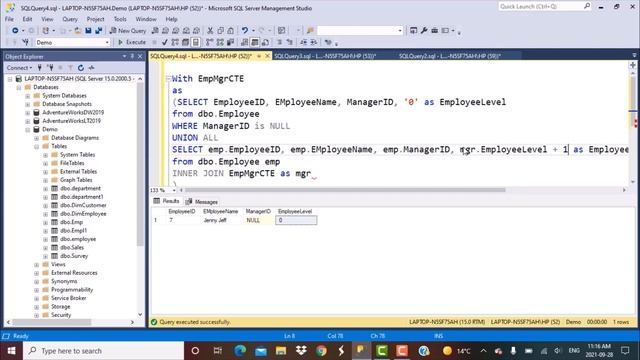
Task: Expand the AdventureWorksDW2019 database node
Action: pos(28,113)
